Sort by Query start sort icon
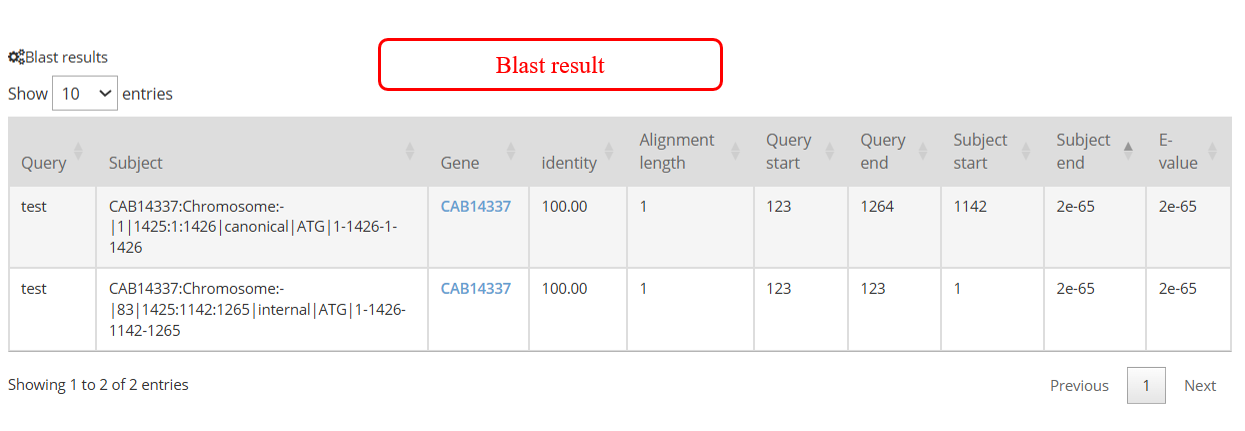The height and width of the screenshot is (431, 1245). pos(829,152)
